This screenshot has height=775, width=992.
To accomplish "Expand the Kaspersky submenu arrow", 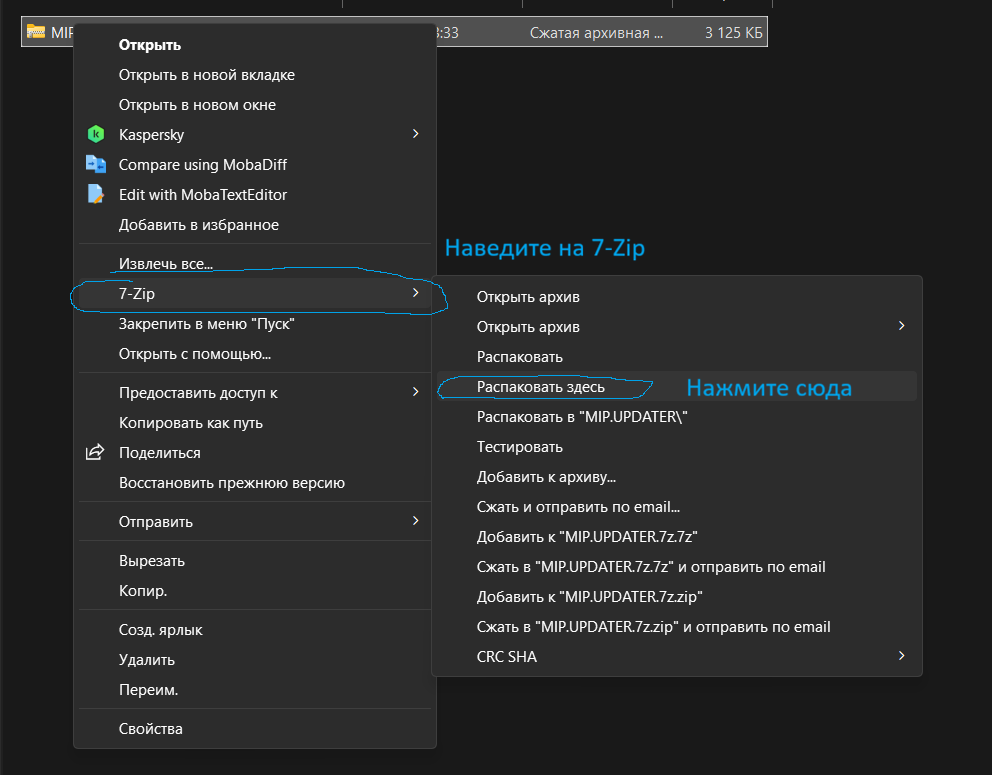I will (416, 133).
